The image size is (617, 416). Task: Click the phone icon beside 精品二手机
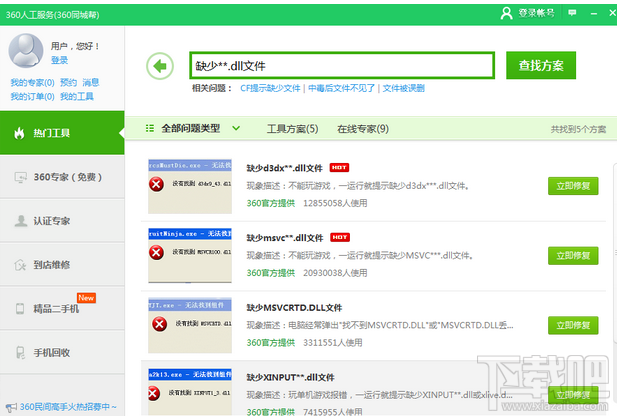pos(20,309)
